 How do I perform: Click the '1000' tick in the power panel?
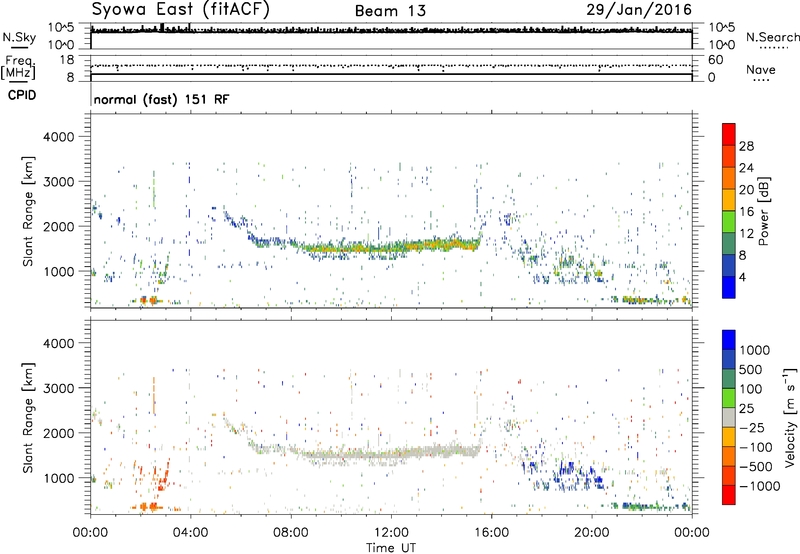coord(58,271)
